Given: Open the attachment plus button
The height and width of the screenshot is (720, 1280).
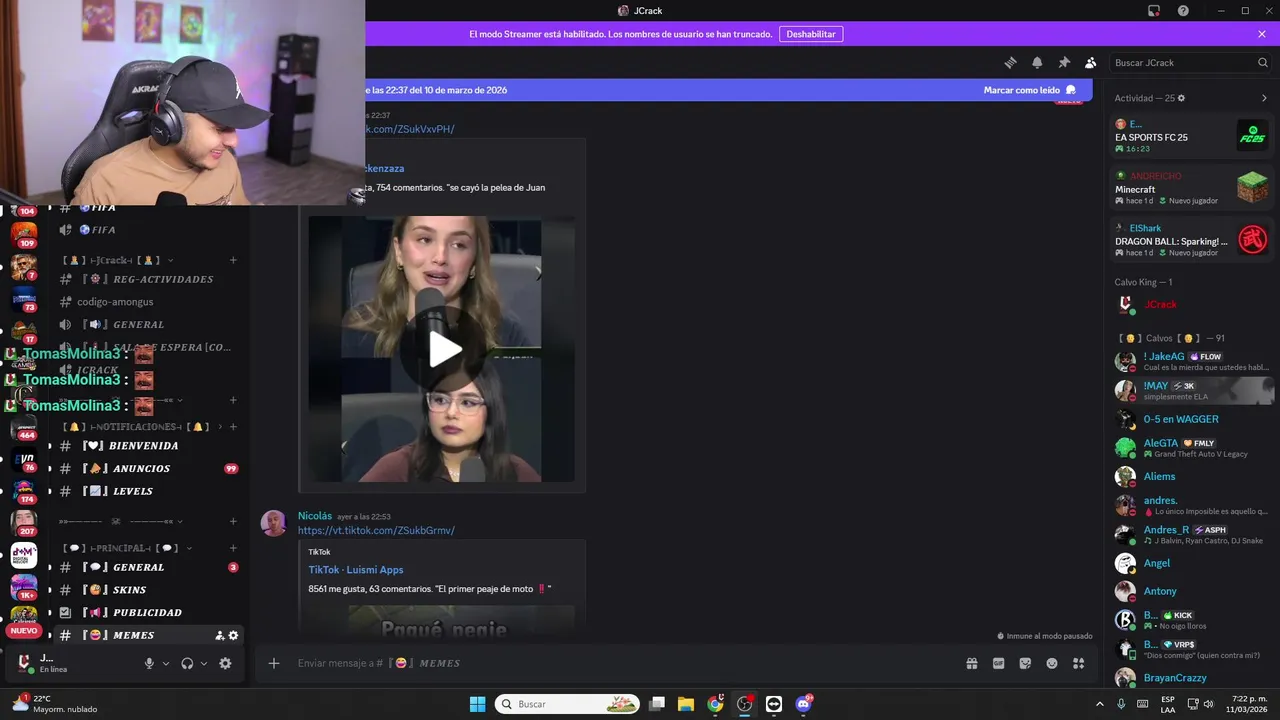Looking at the screenshot, I should coord(273,663).
